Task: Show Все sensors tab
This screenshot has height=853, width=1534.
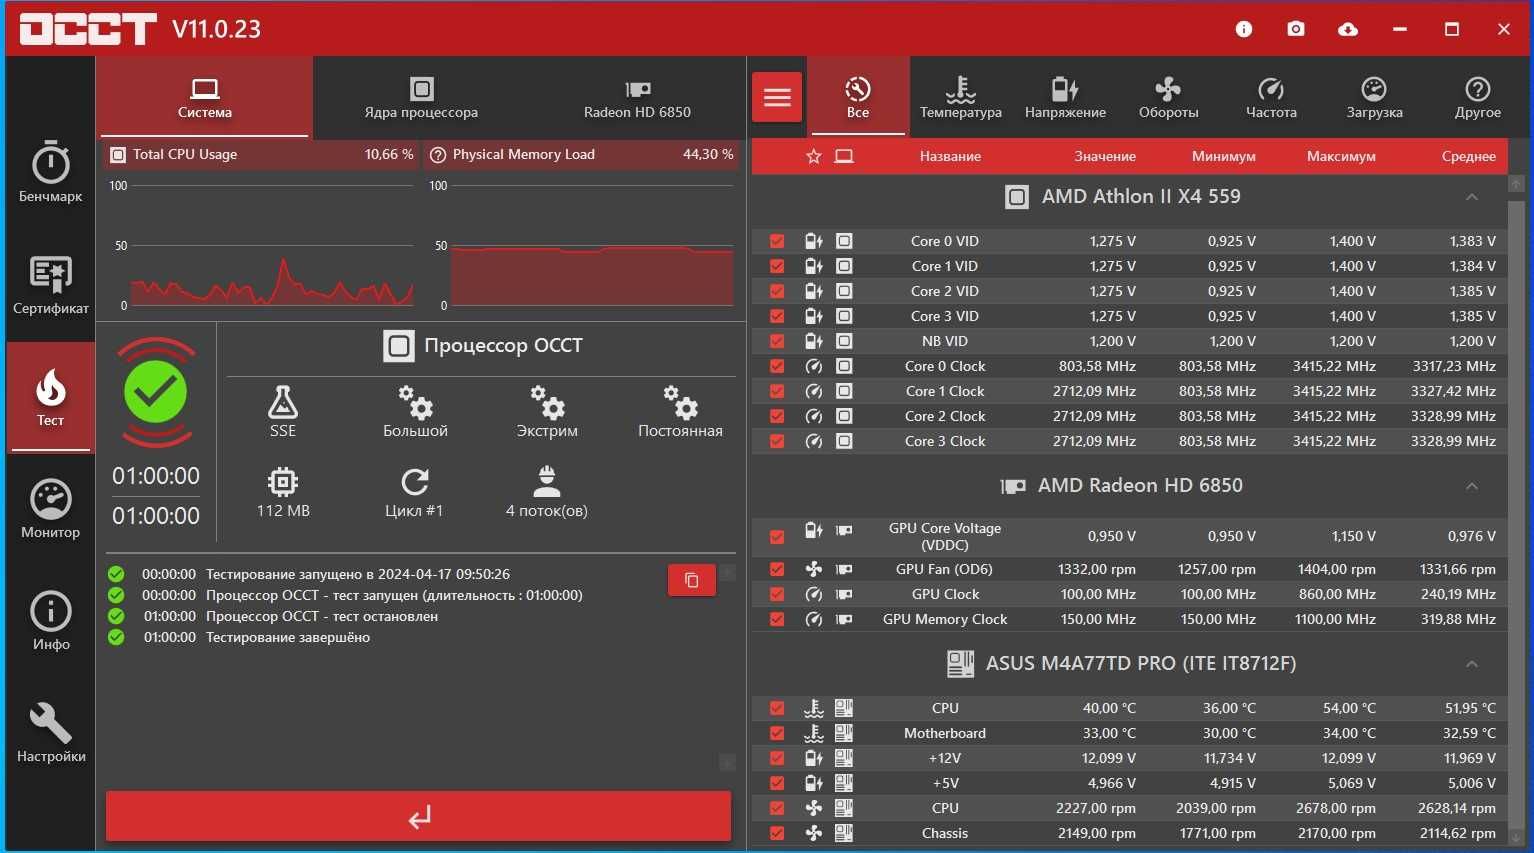Action: tap(858, 97)
